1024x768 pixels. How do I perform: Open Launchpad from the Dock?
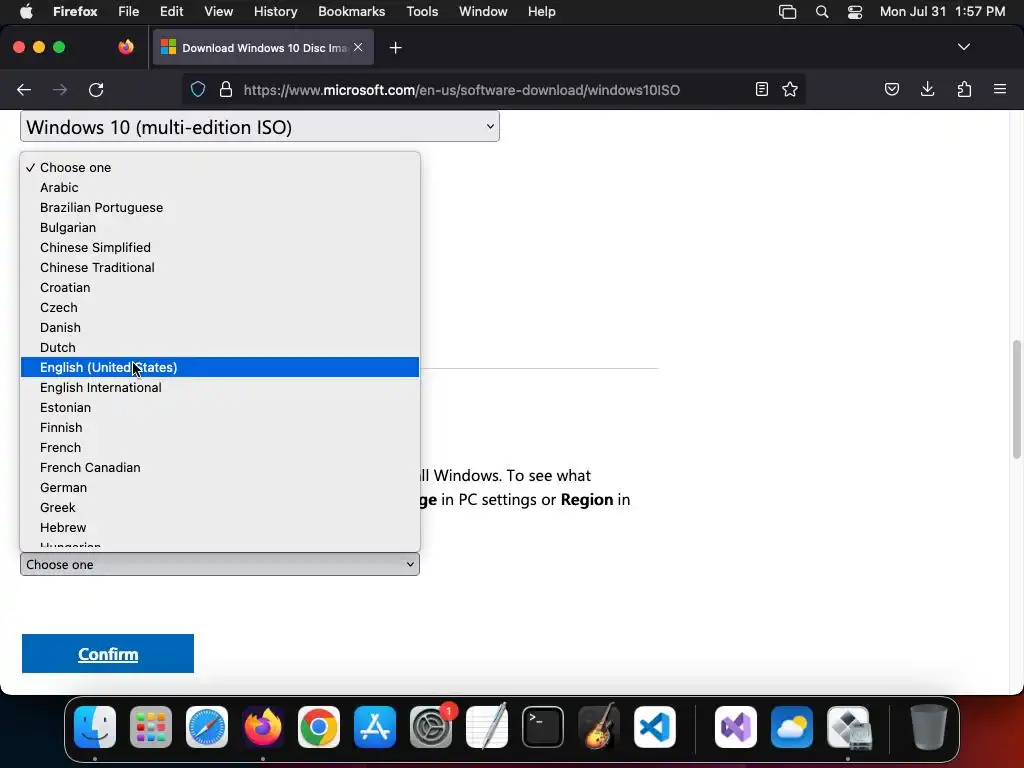(x=151, y=727)
